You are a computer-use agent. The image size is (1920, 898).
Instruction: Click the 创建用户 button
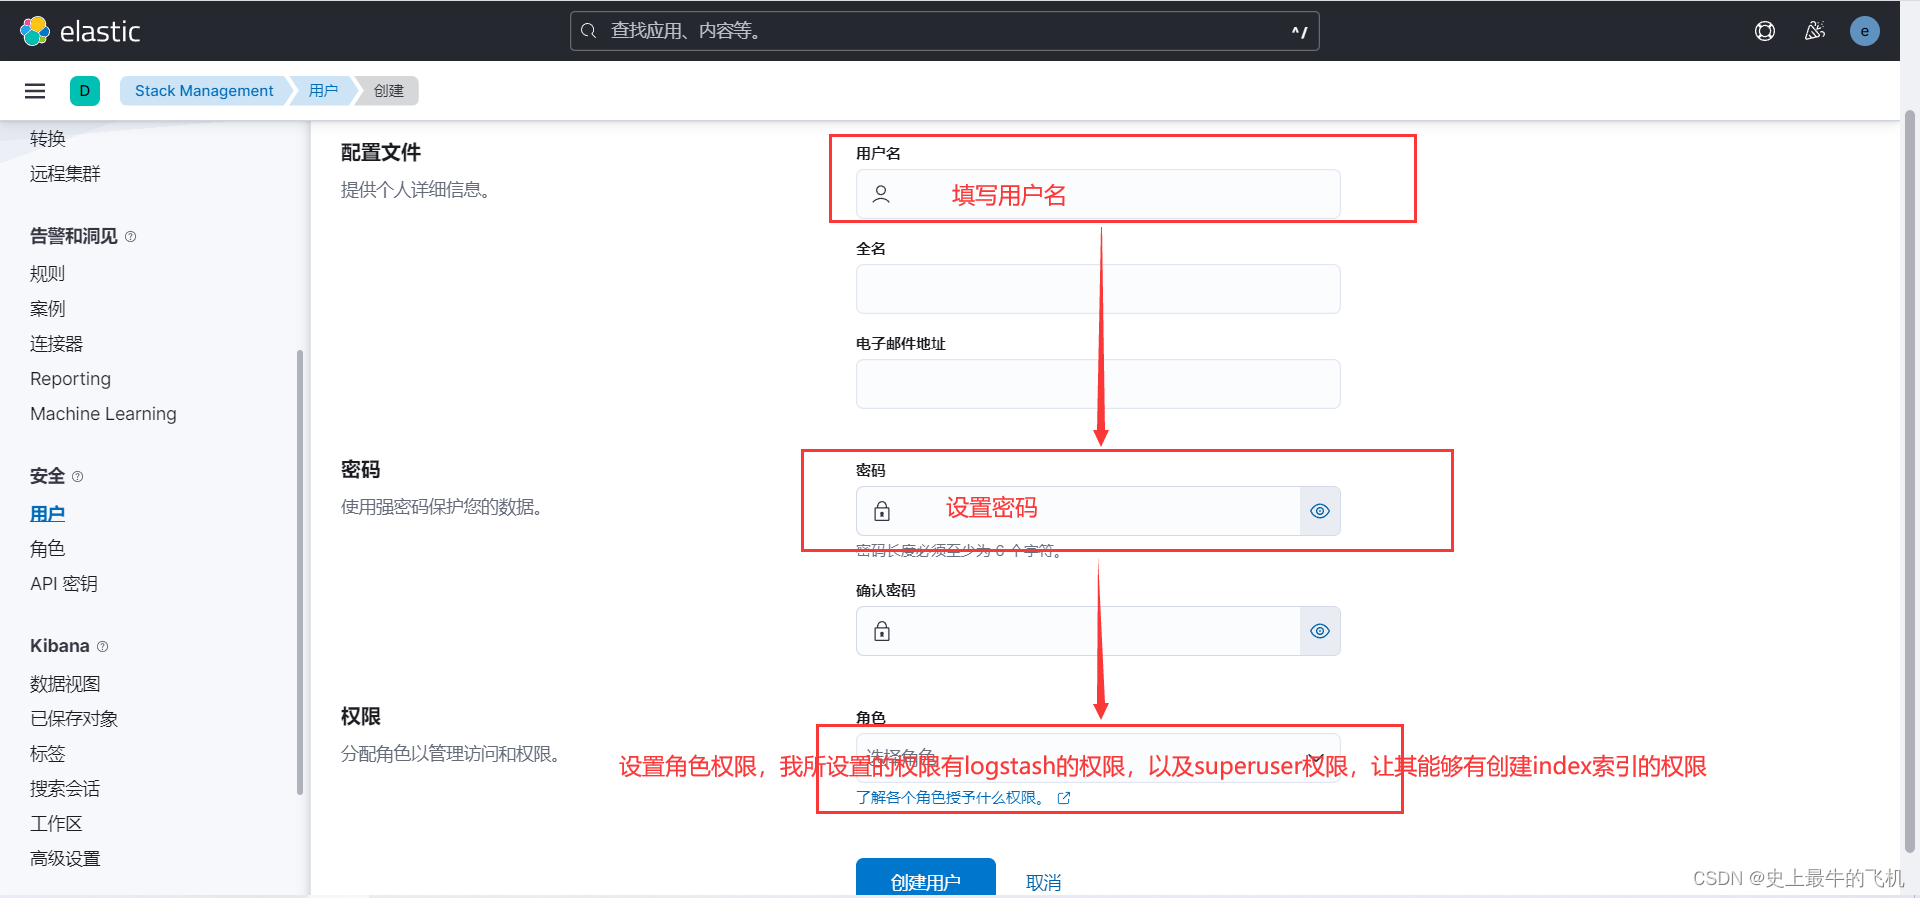coord(926,877)
